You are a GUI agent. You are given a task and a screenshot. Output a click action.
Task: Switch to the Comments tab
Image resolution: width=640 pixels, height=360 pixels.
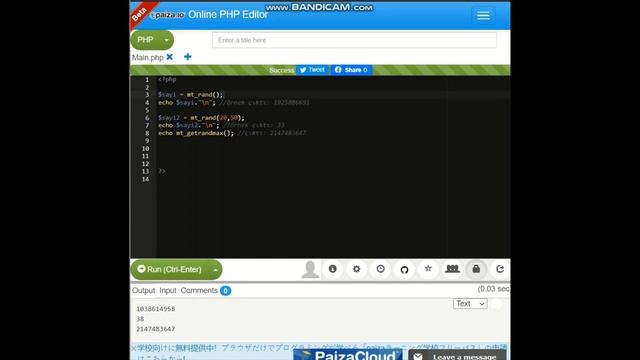pyautogui.click(x=199, y=291)
